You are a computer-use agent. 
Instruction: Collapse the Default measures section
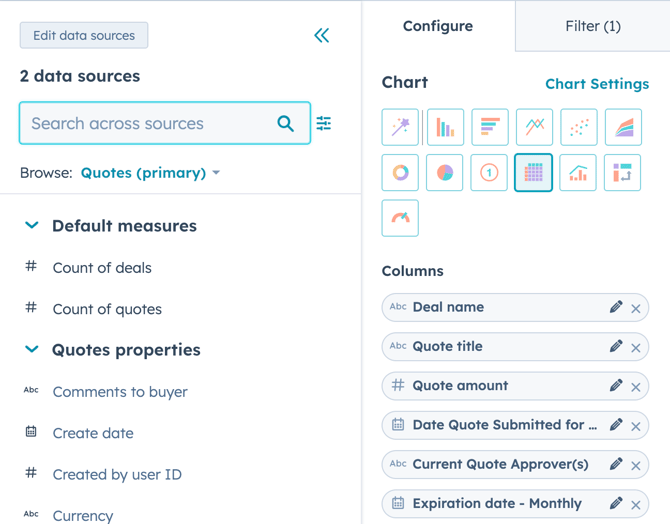32,226
